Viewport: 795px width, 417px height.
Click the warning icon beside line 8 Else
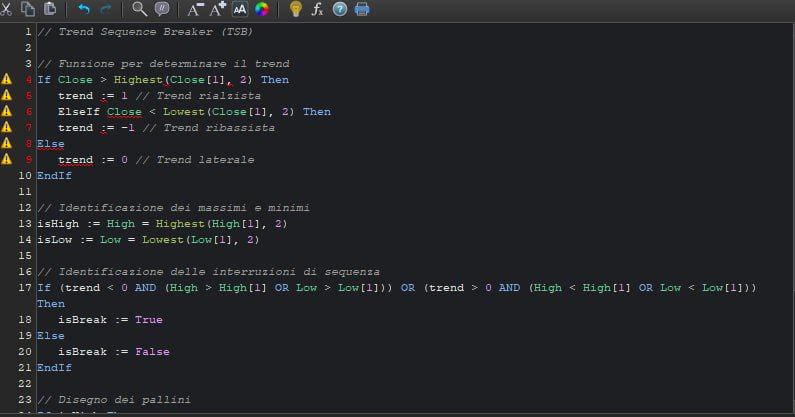pyautogui.click(x=7, y=143)
